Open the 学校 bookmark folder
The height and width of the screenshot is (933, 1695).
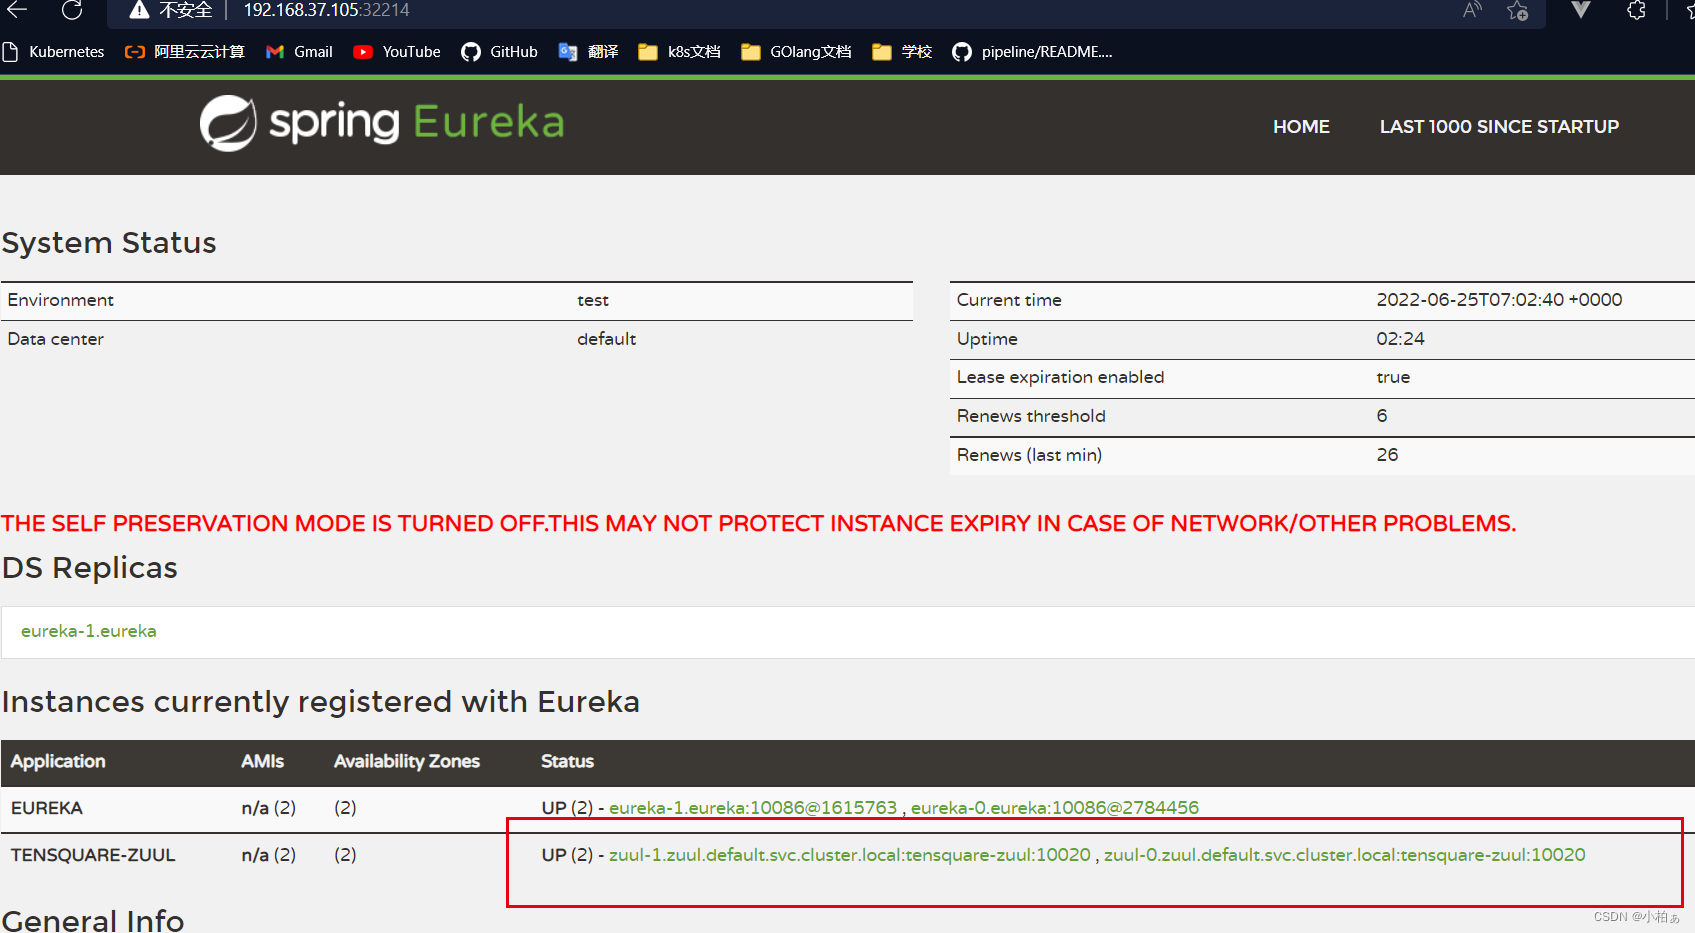902,52
